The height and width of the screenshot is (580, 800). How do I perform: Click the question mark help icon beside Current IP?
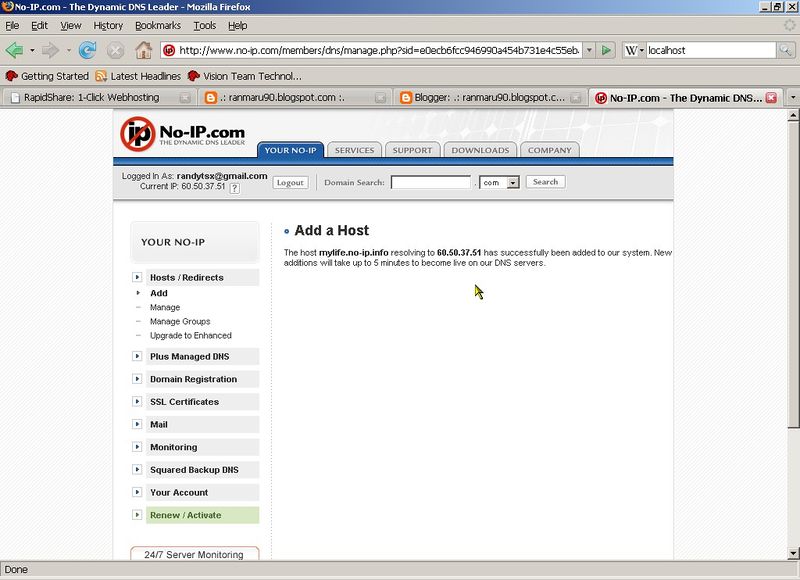[x=234, y=188]
